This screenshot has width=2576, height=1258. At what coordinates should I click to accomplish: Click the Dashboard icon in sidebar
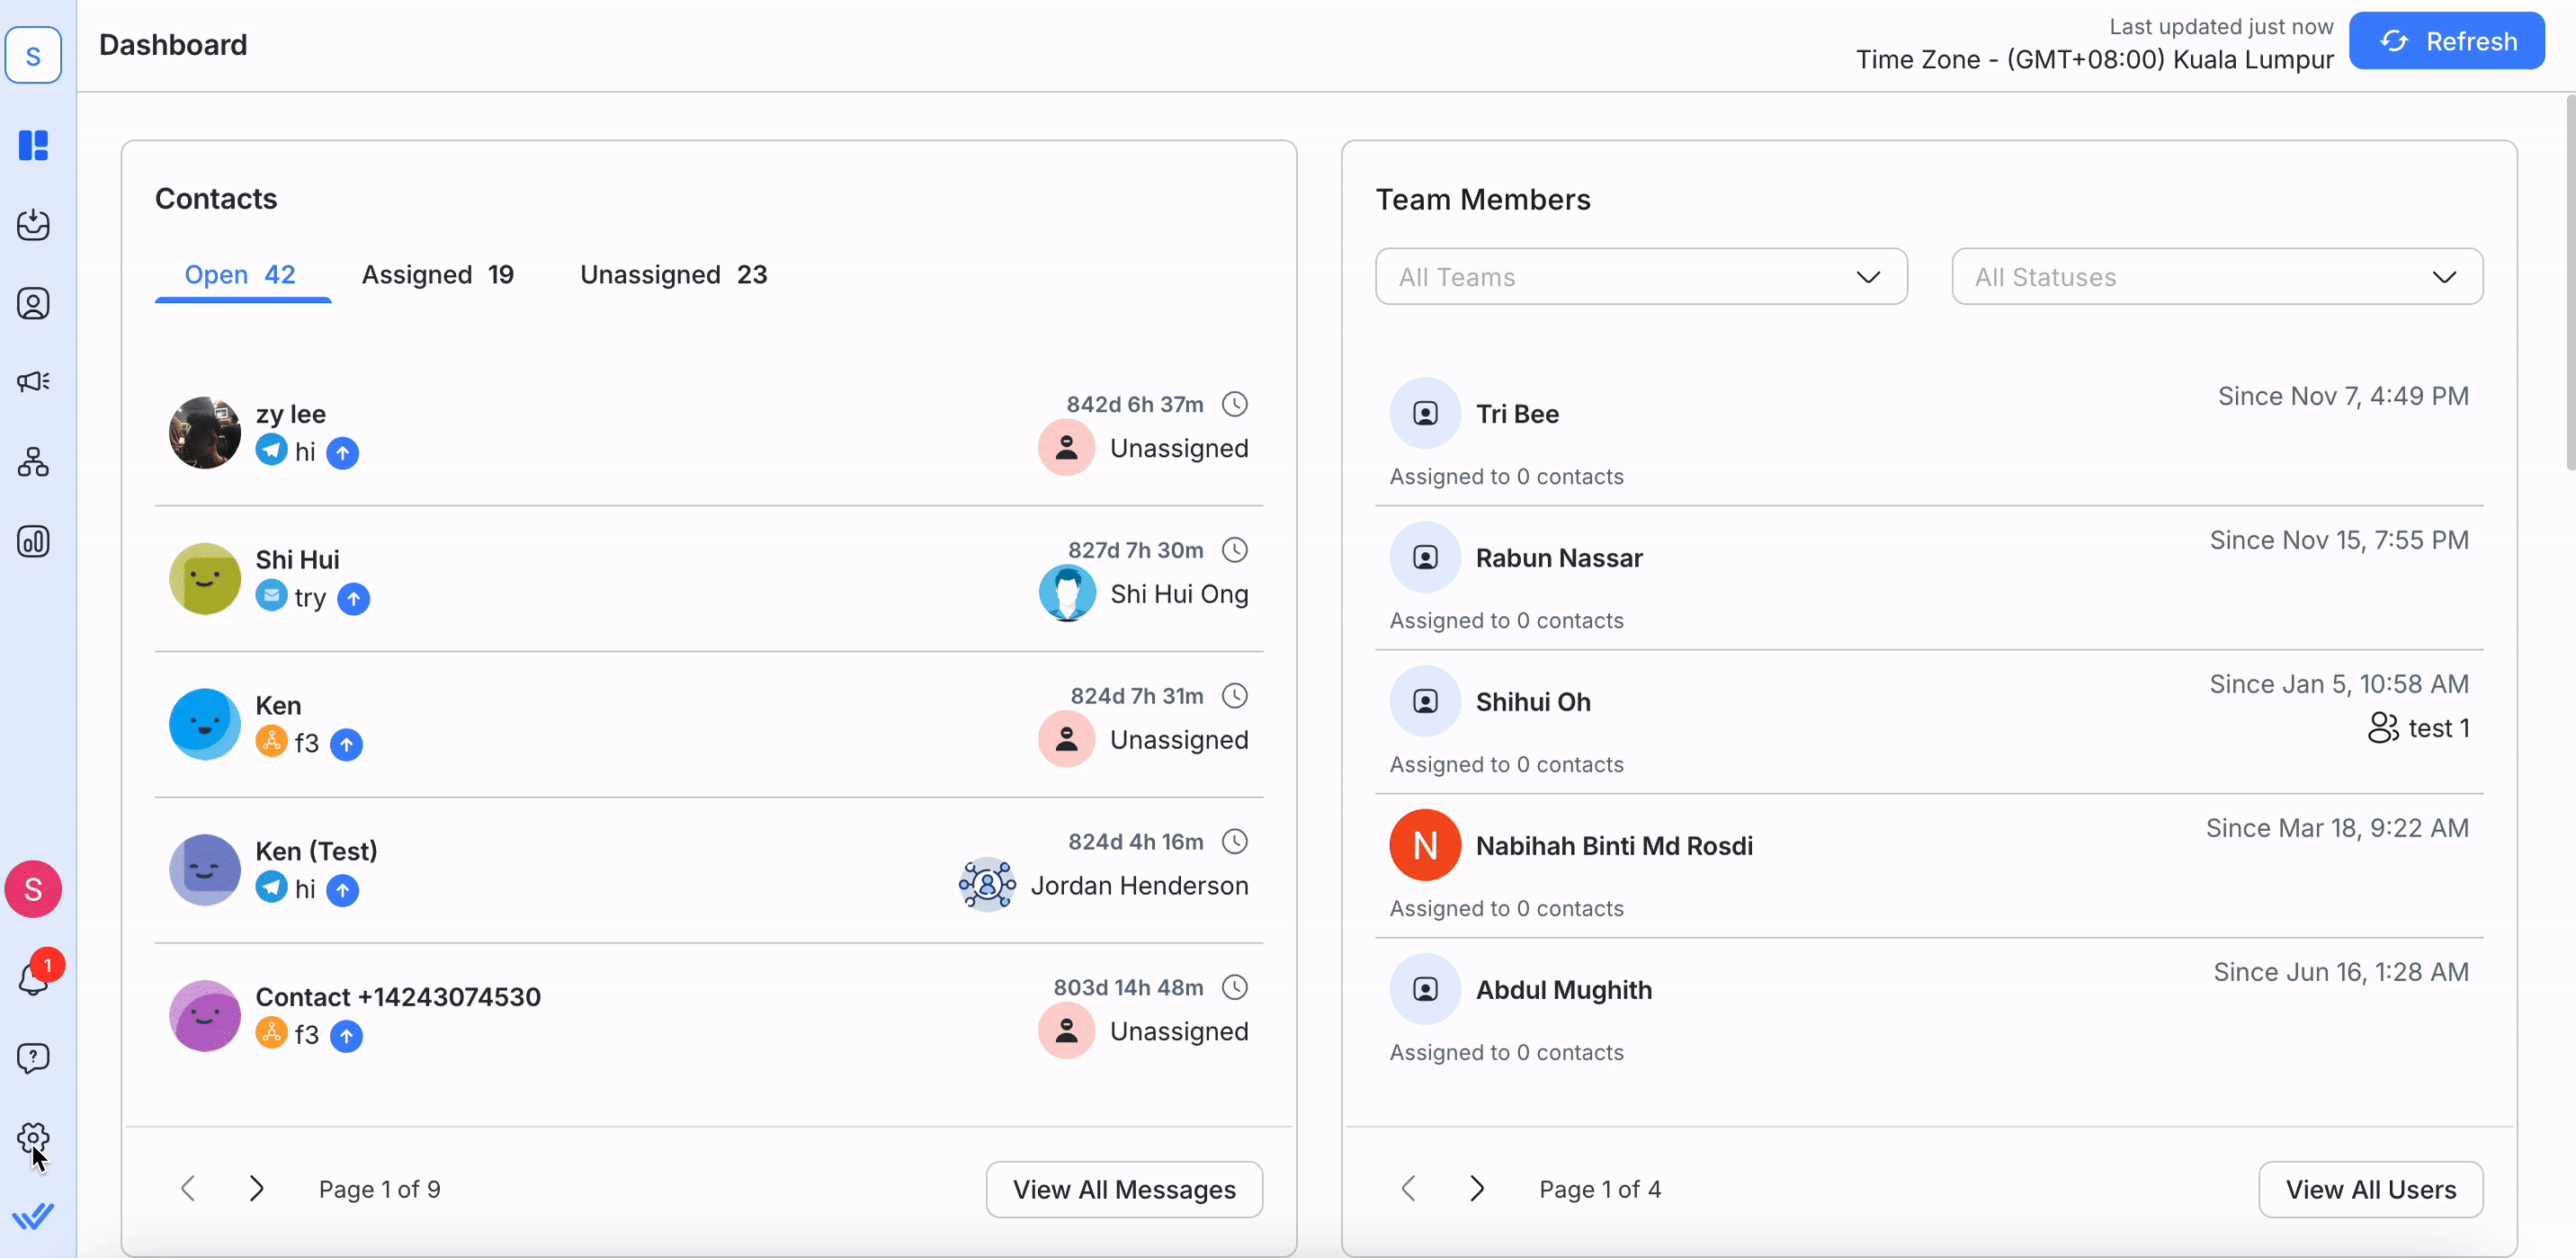point(33,145)
